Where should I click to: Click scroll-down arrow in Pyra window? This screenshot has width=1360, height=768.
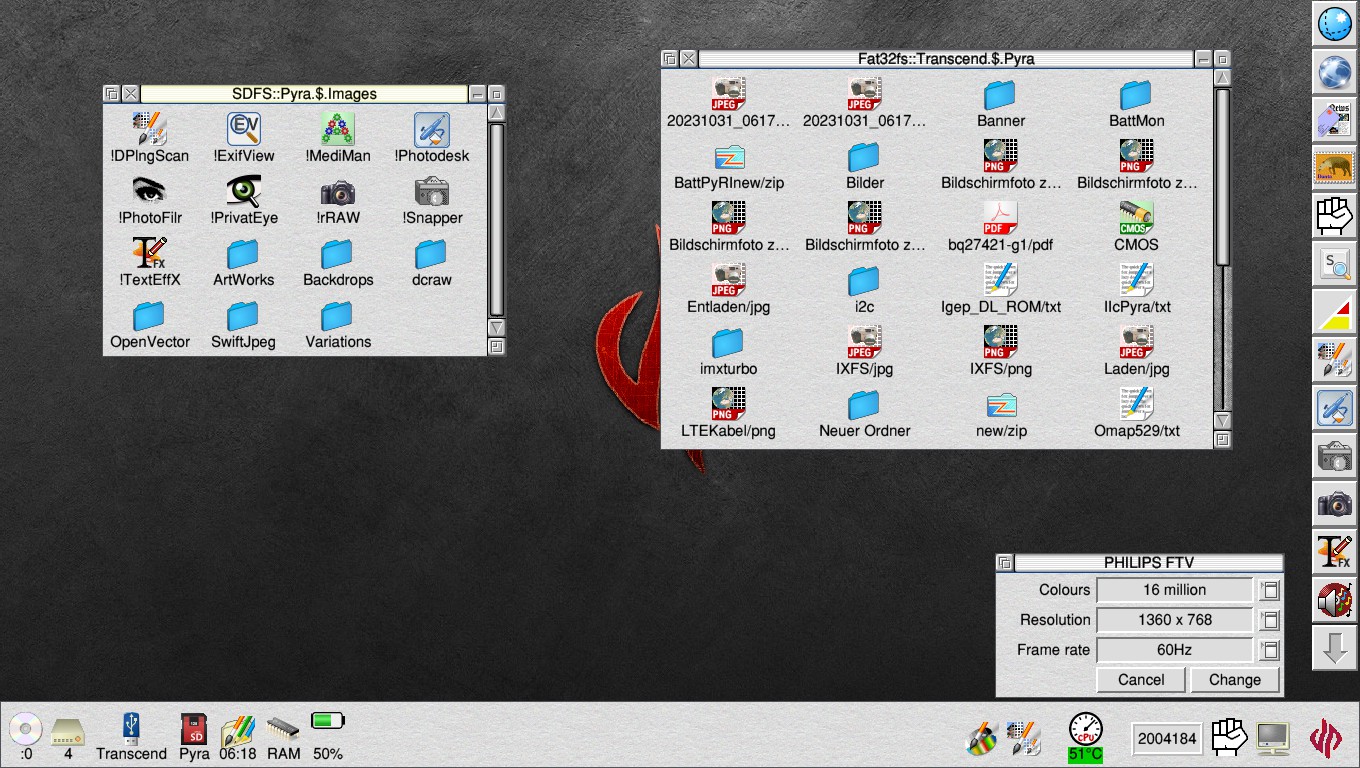(x=1222, y=420)
